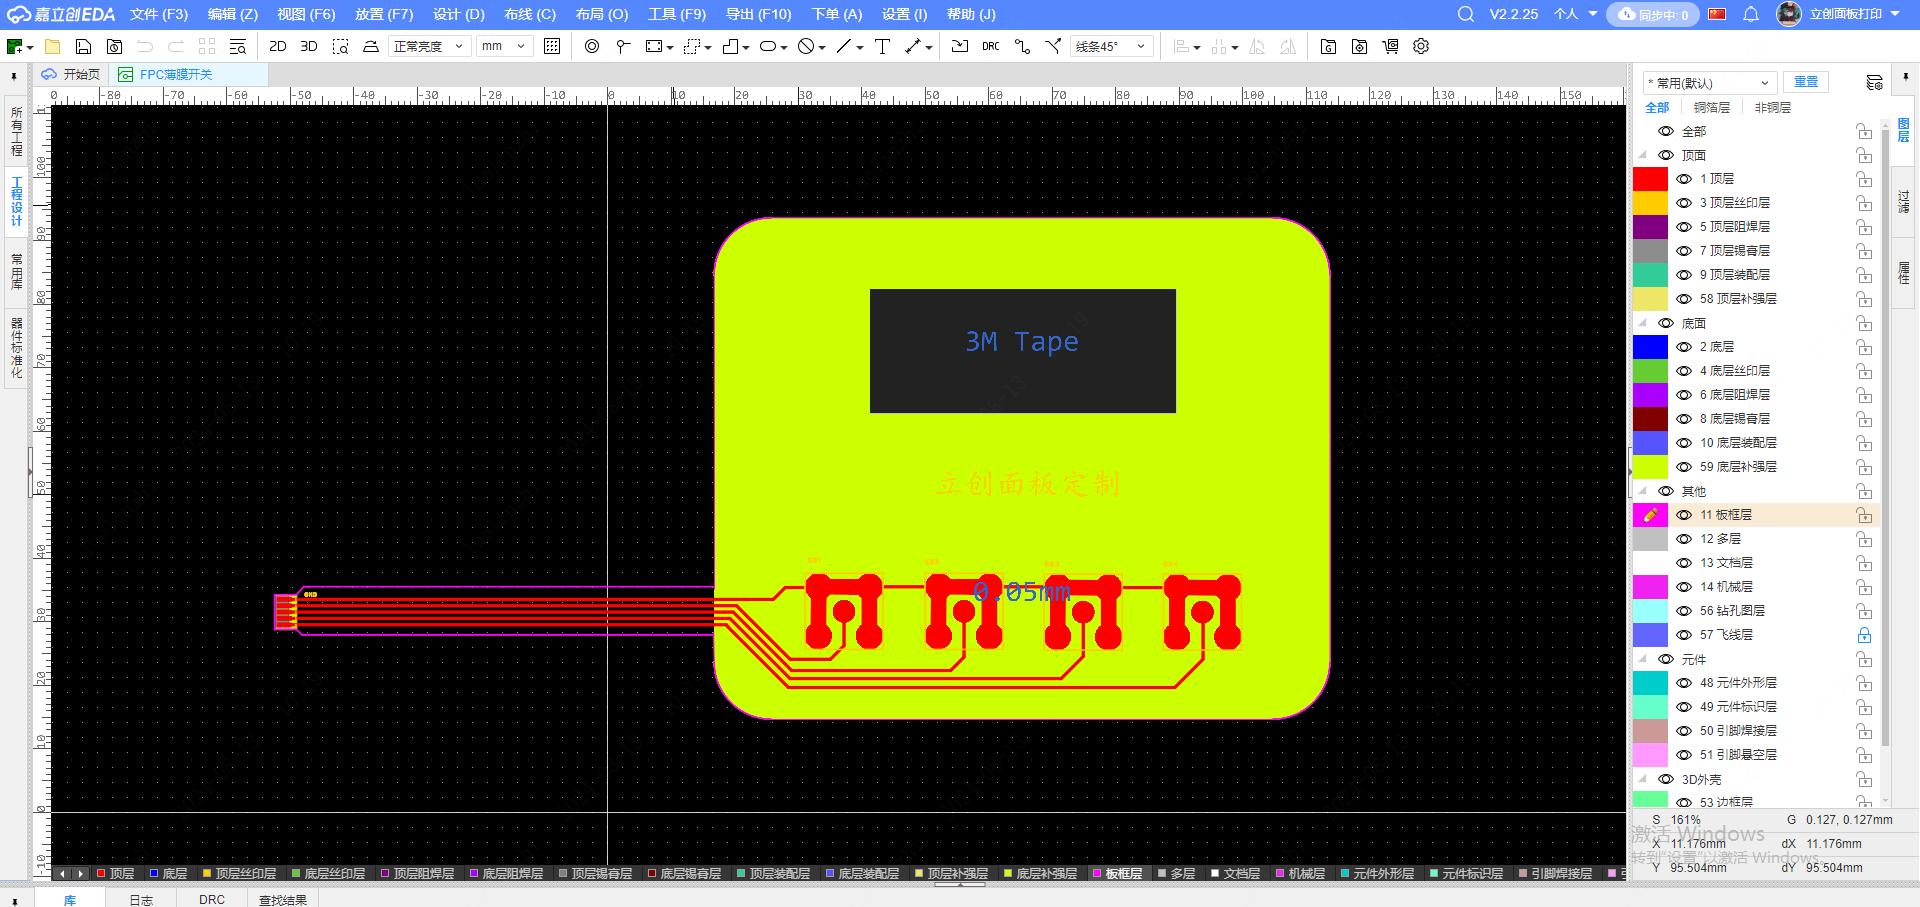Open the 线条45° routing angle dropdown
The image size is (1920, 907).
(x=1112, y=46)
